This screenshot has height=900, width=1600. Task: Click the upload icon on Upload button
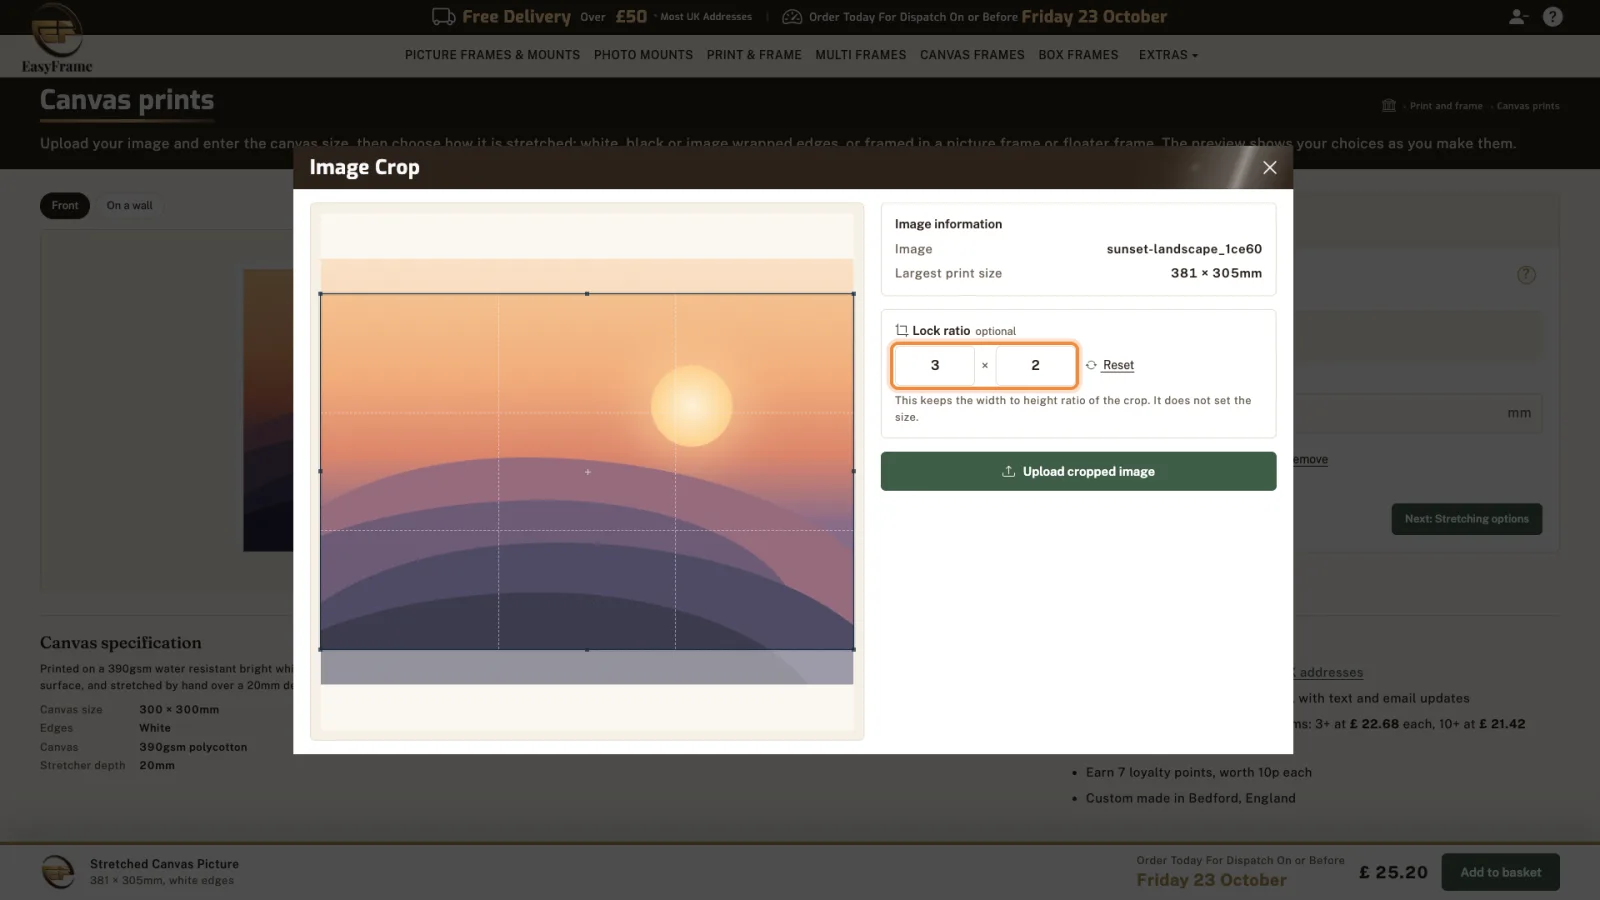point(1009,472)
